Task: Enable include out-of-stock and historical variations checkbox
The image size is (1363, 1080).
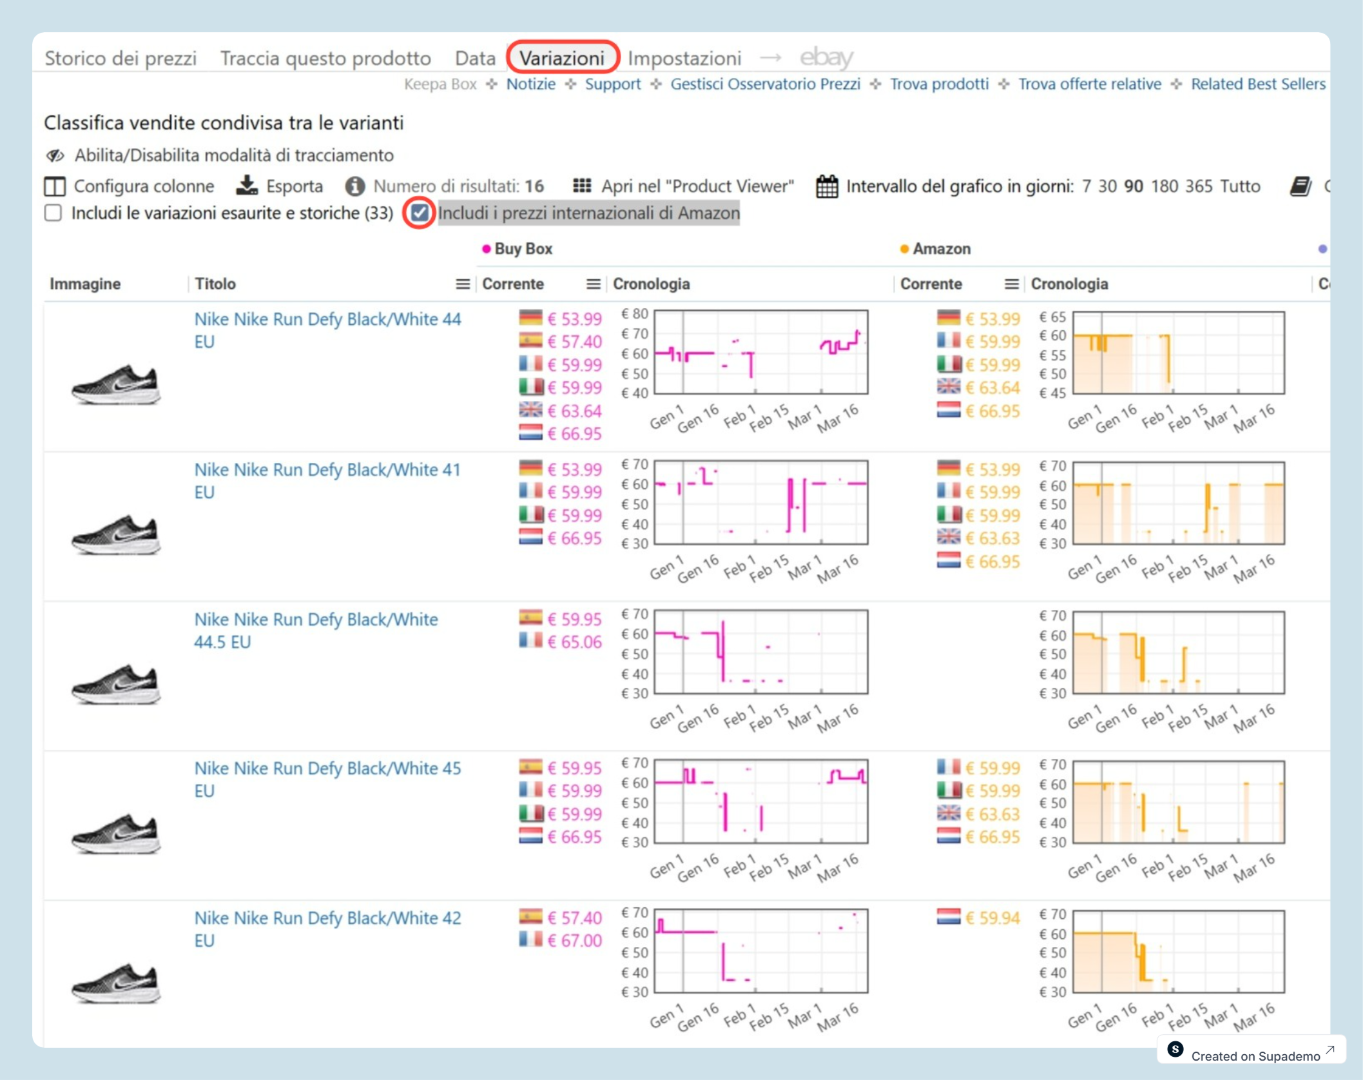Action: (x=54, y=213)
